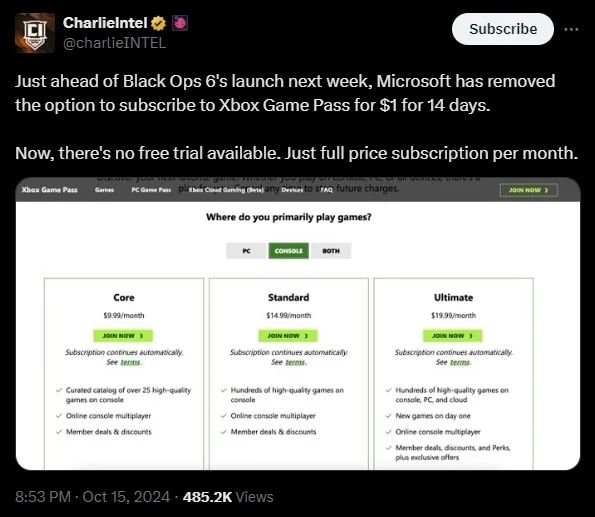Viewport: 595px width, 517px height.
Task: Open the CharlieIntel profile avatar
Action: click(35, 33)
